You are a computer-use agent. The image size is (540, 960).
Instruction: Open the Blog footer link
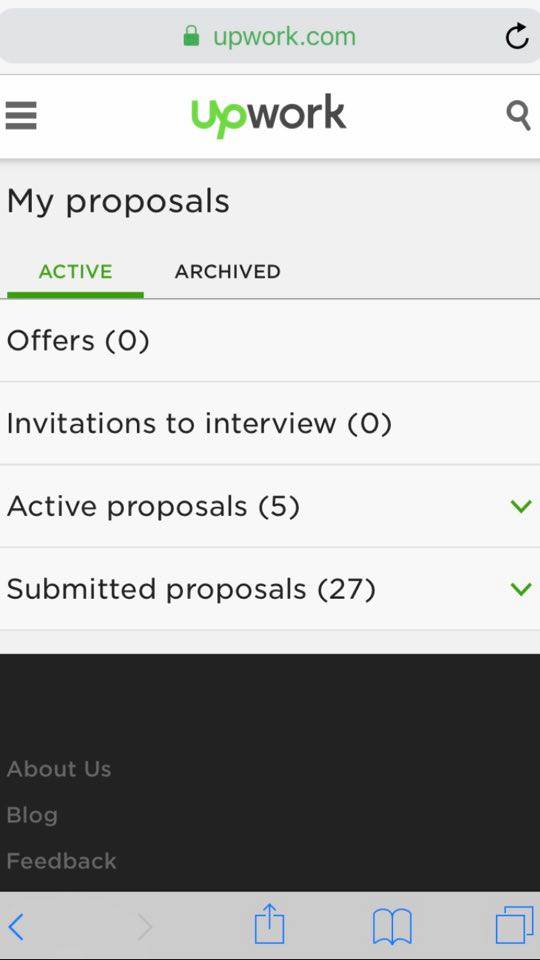tap(32, 815)
